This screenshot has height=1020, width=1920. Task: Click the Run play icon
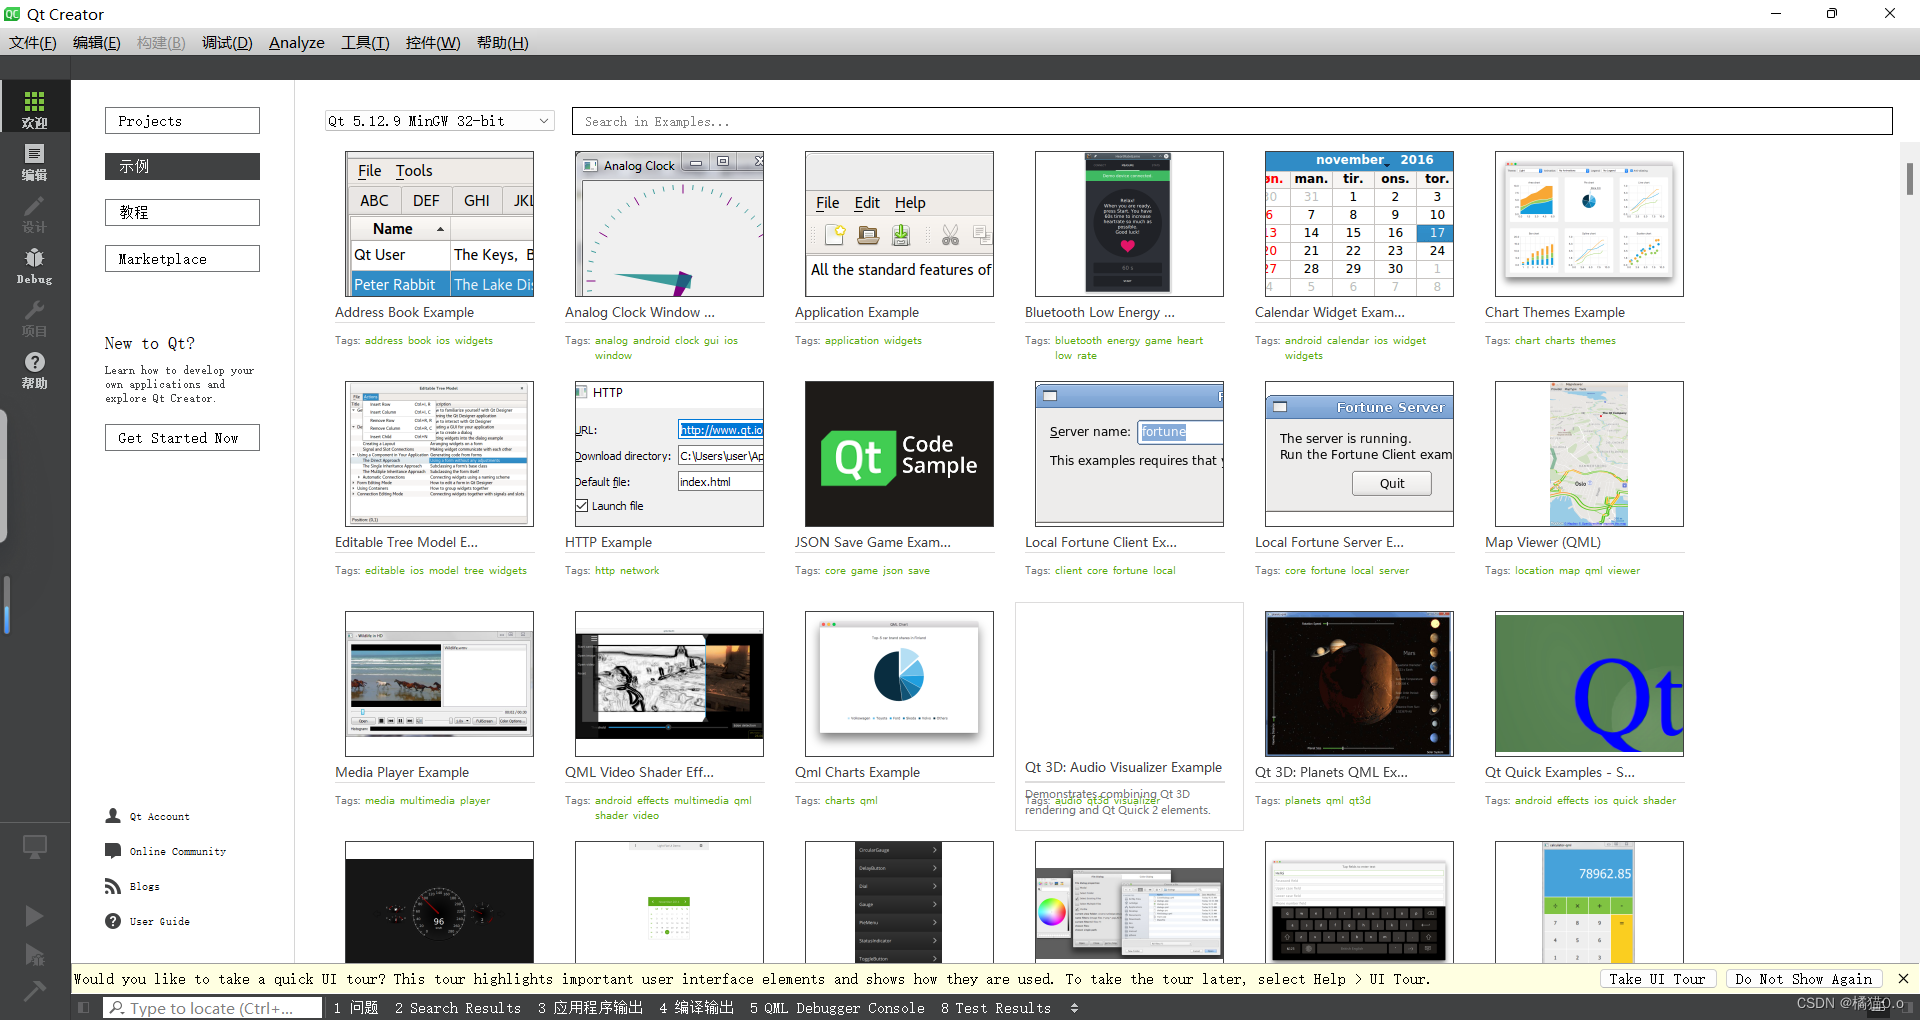tap(34, 916)
